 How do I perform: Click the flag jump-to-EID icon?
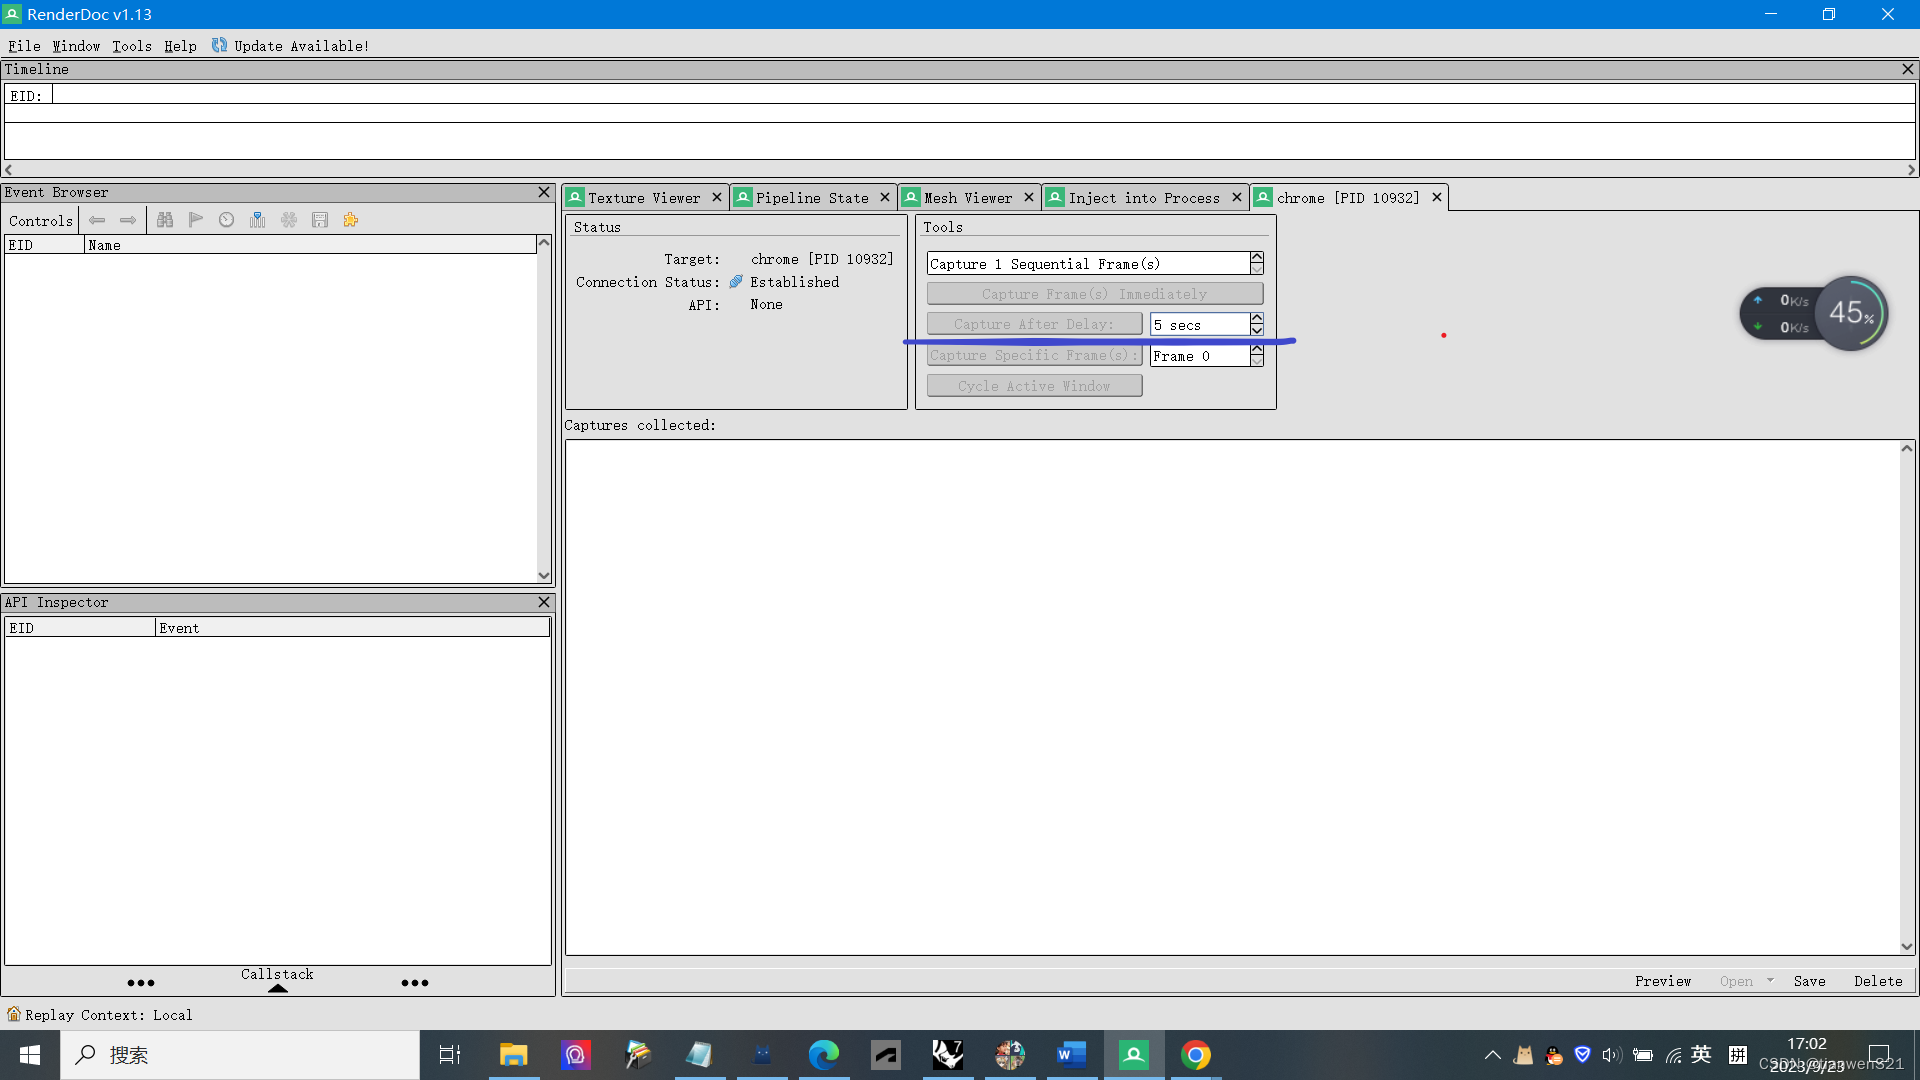coord(196,220)
